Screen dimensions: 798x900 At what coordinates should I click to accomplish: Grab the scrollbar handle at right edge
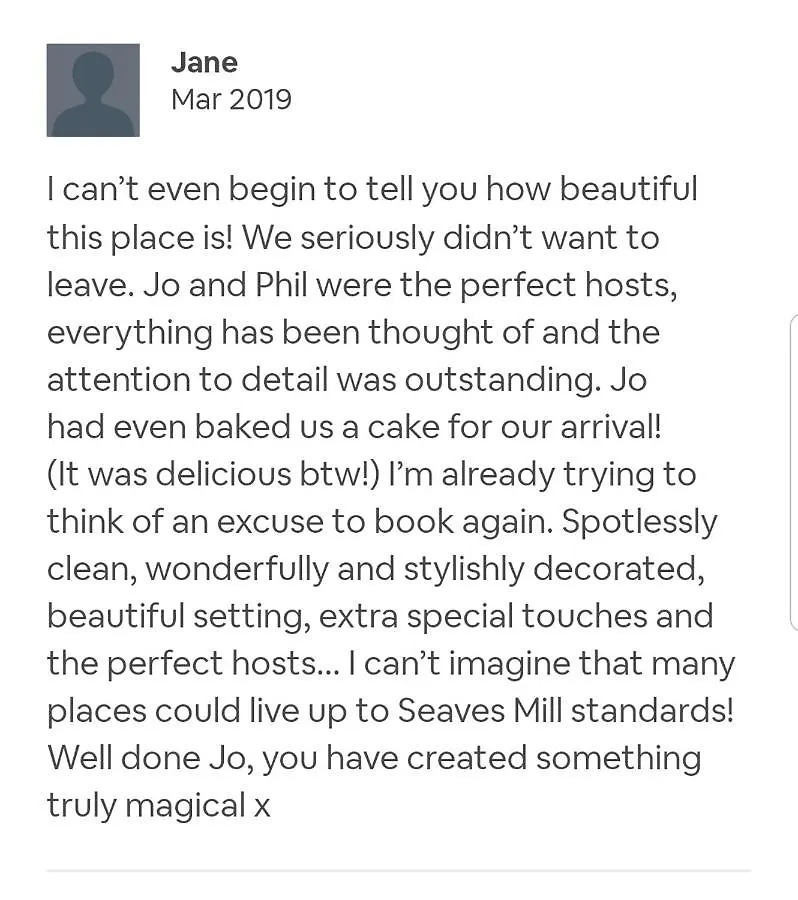point(795,472)
